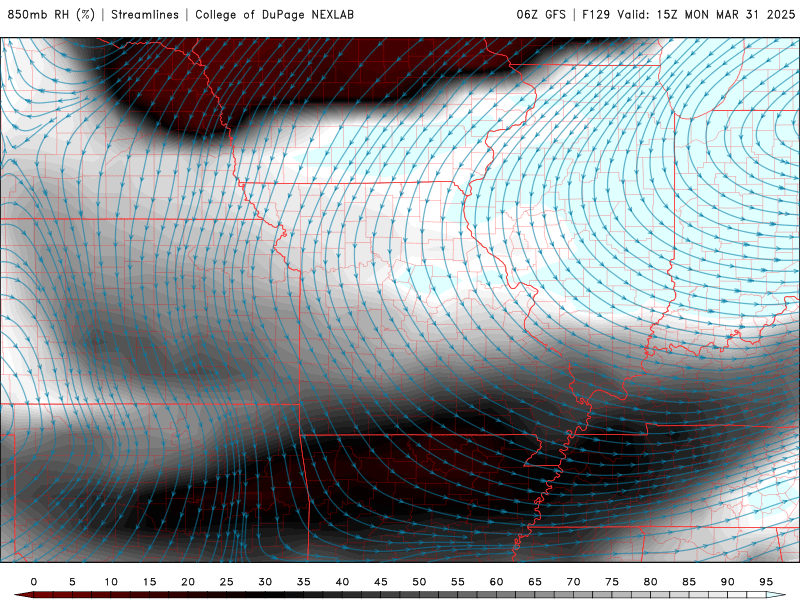Click the colorbar label "45"
The height and width of the screenshot is (600, 800).
point(381,582)
